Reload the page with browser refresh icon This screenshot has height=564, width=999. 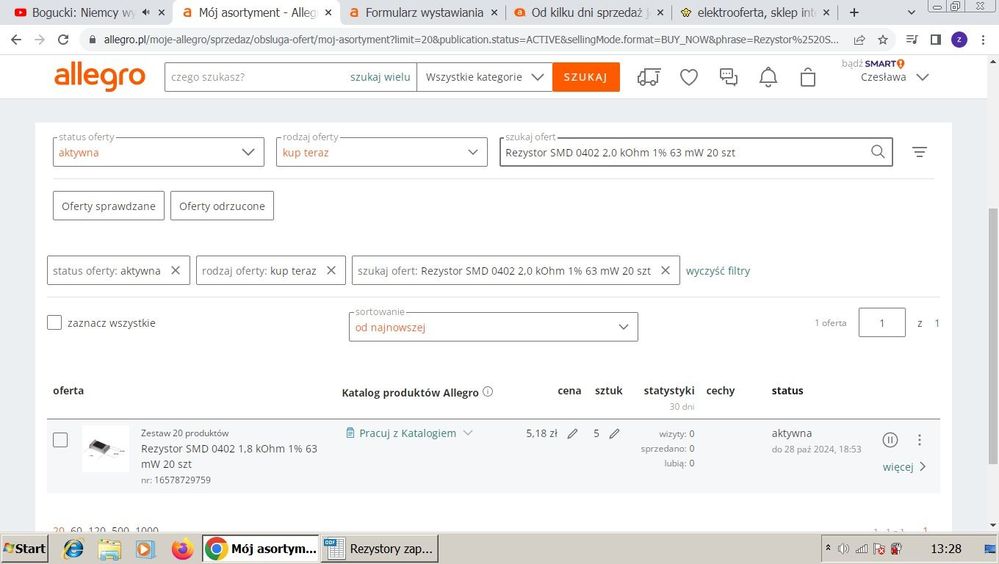63,40
